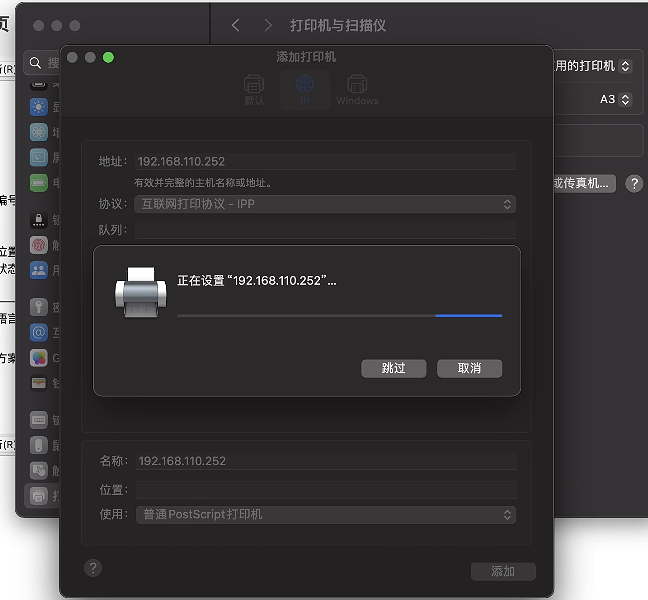Click hint text 有效并完整的主机名称或地址

coord(202,183)
